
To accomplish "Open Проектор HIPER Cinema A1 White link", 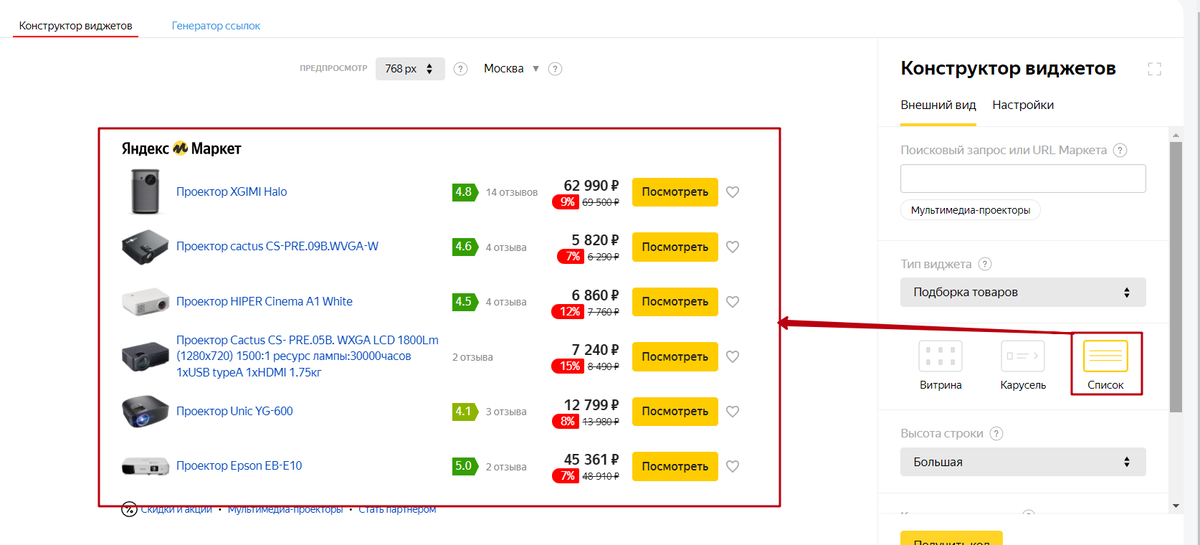I will [264, 302].
